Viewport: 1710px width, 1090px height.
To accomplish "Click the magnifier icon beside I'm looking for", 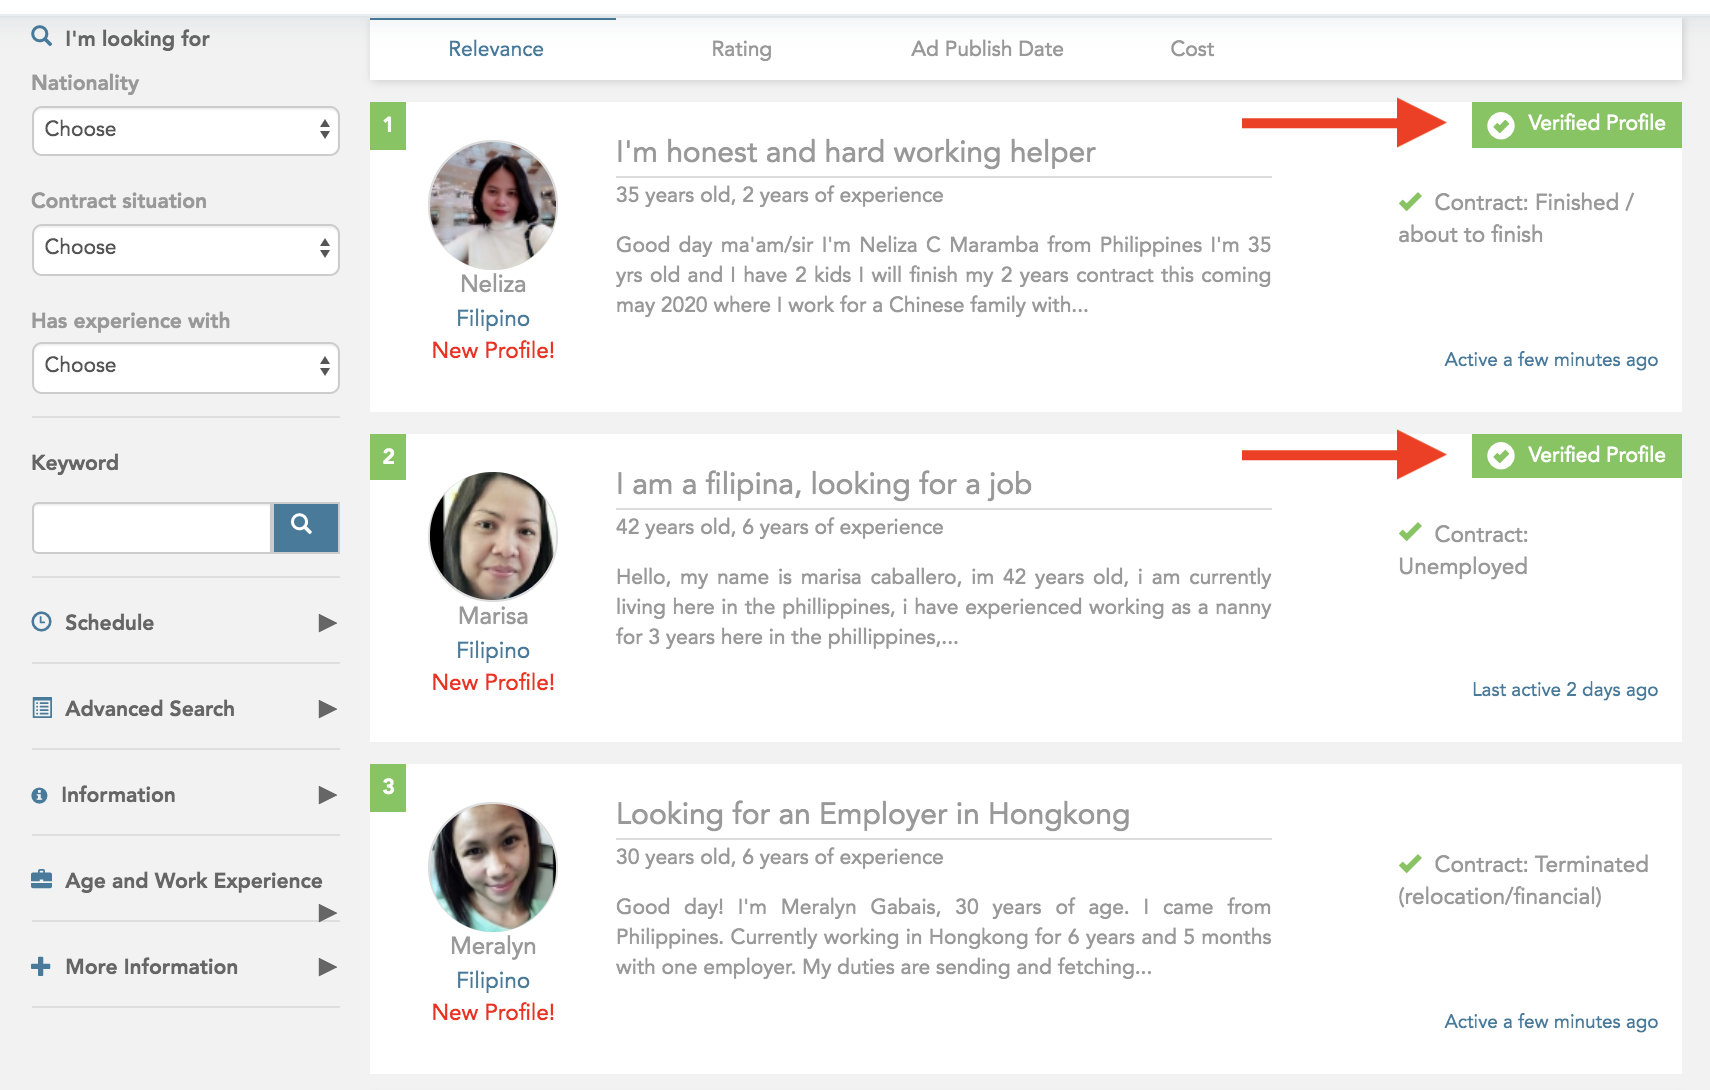I will [x=41, y=37].
